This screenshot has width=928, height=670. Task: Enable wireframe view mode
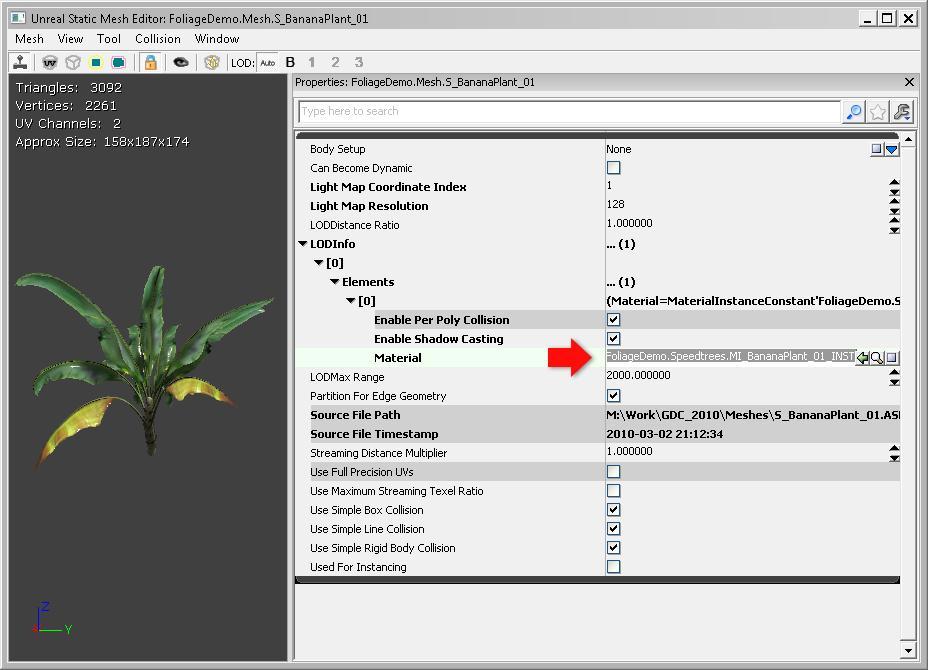[70, 61]
